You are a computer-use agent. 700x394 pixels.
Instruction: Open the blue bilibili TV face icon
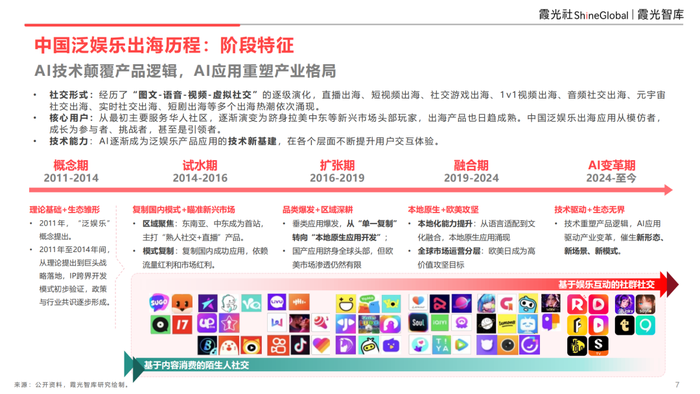point(528,324)
